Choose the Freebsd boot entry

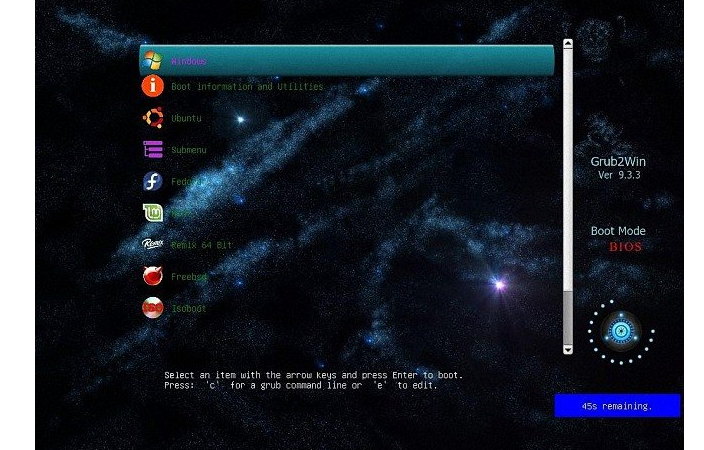point(189,277)
